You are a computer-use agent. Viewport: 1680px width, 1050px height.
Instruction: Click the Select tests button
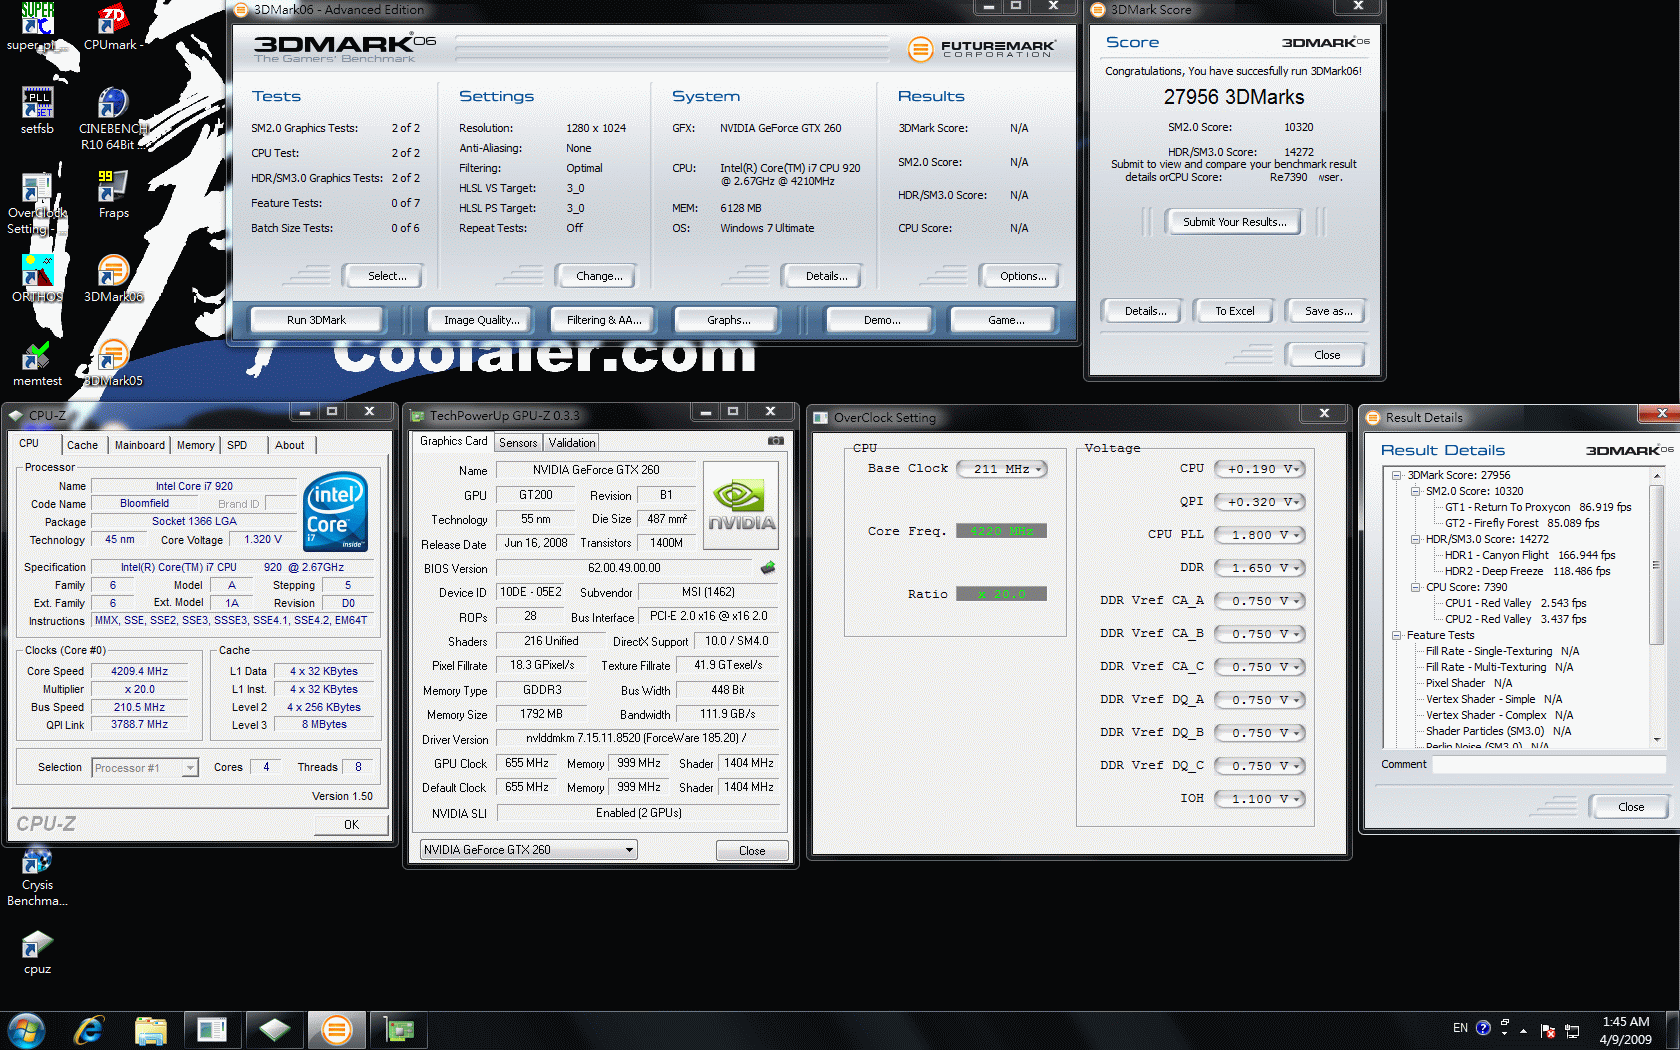386,276
